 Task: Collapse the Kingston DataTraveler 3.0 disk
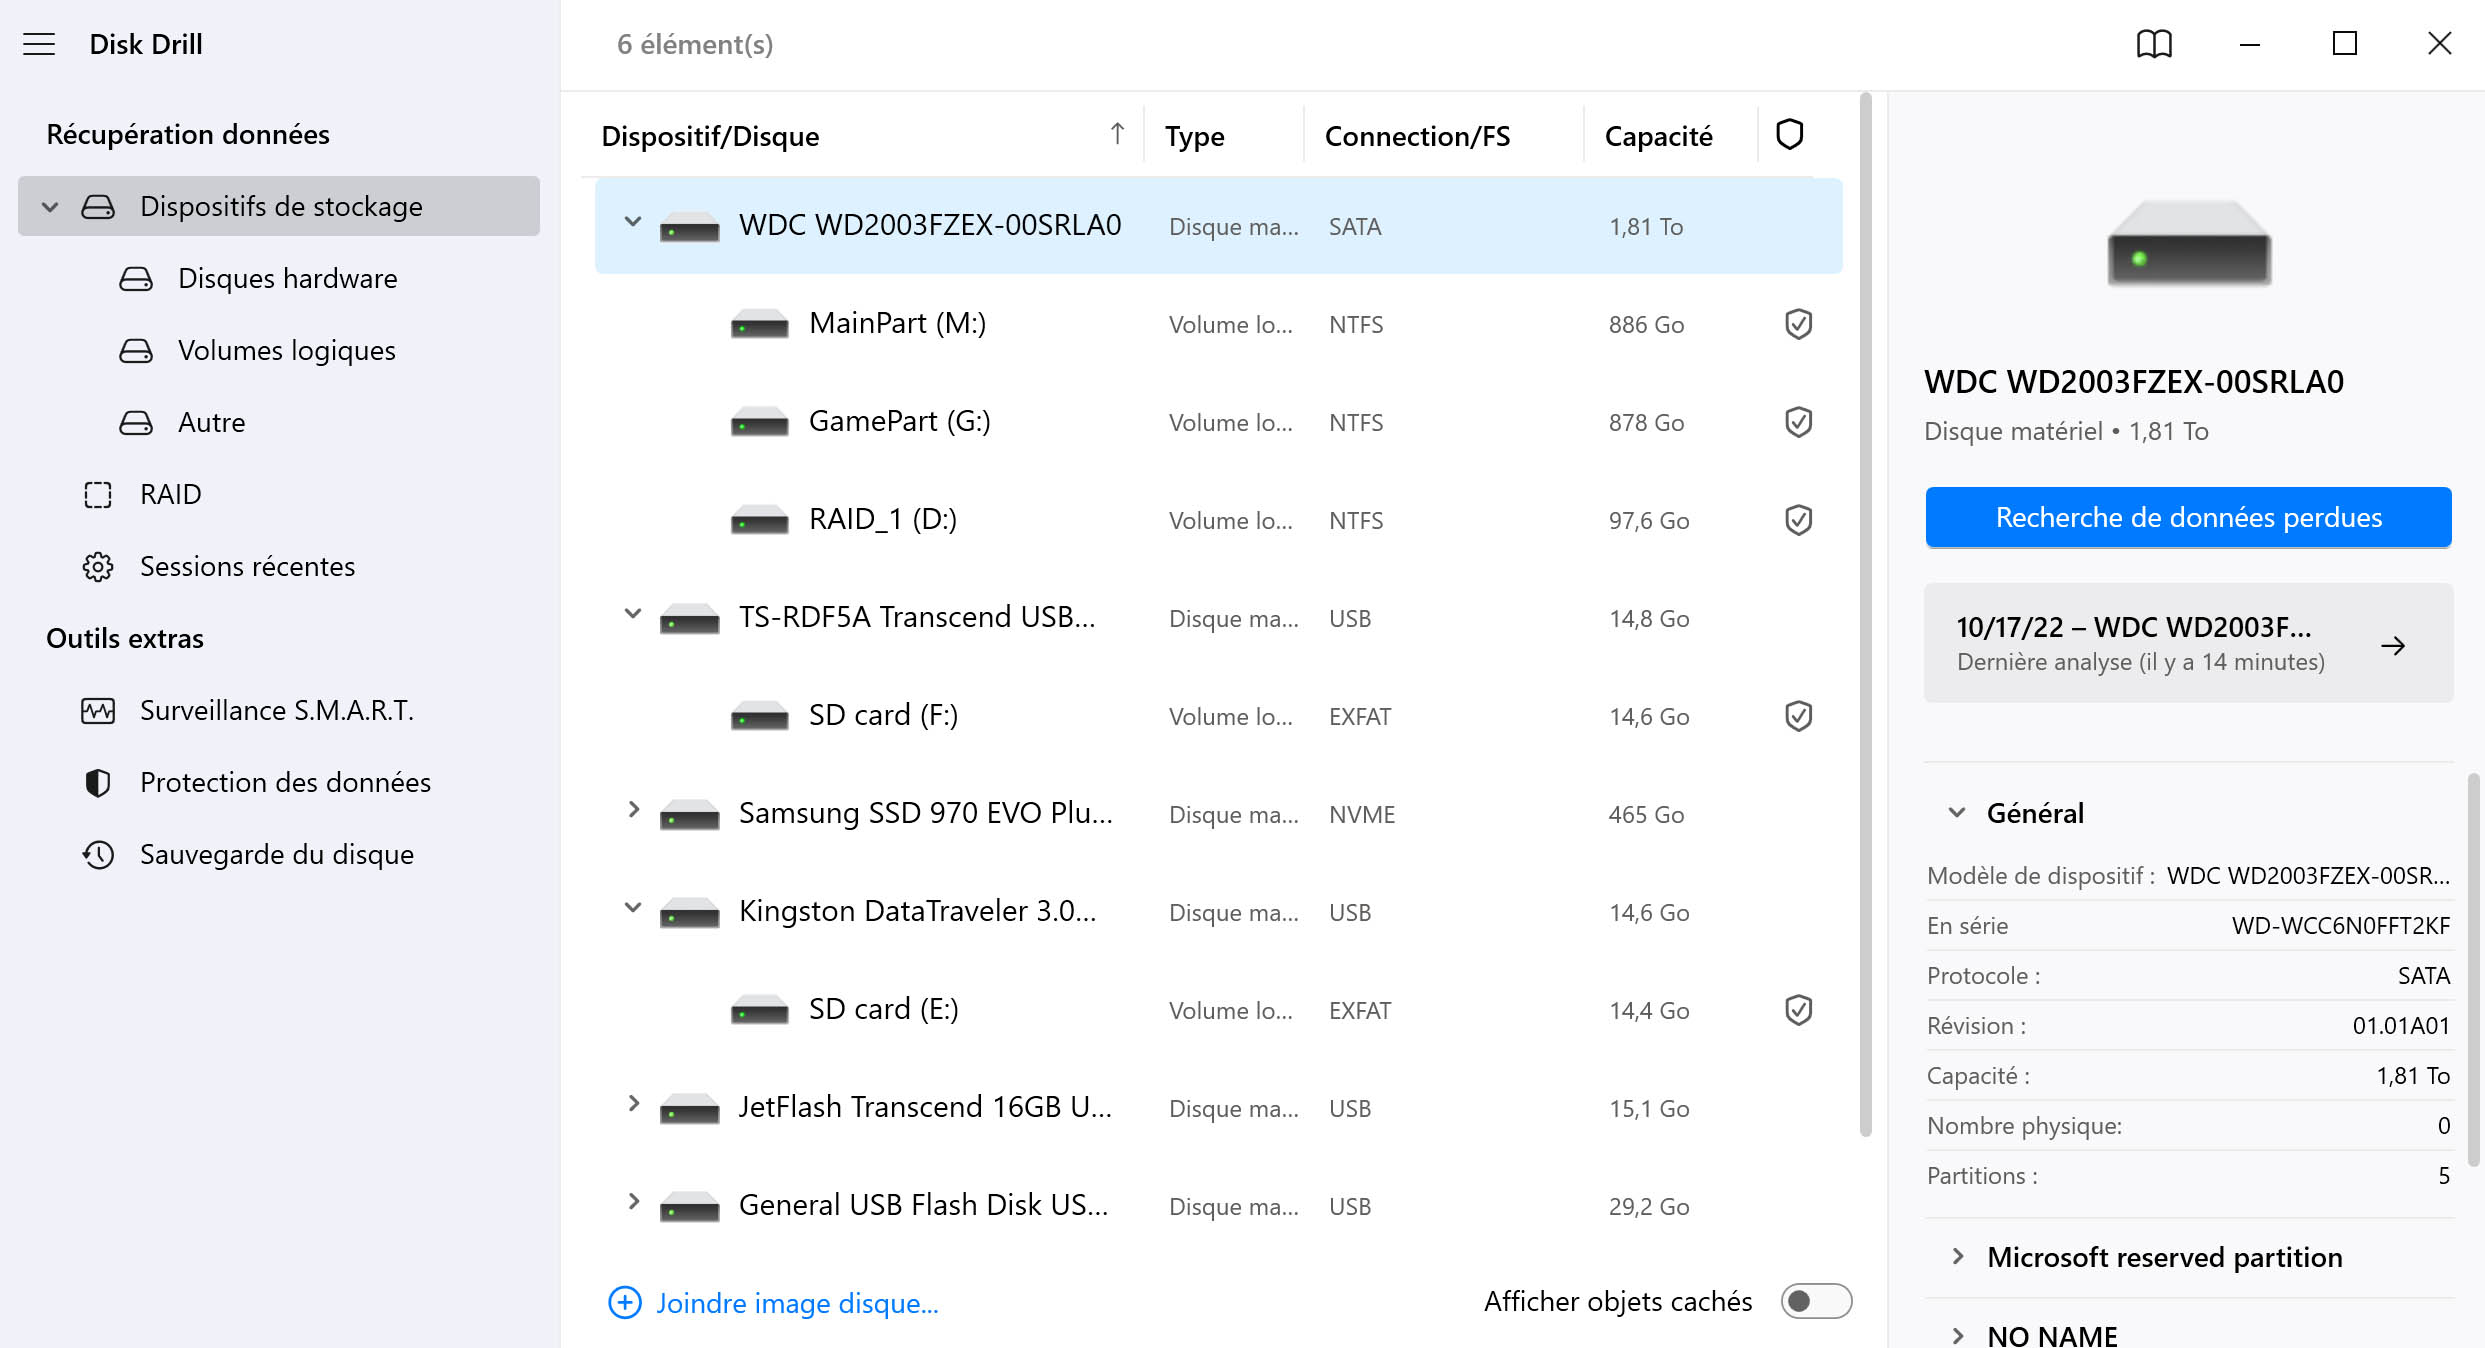click(633, 908)
